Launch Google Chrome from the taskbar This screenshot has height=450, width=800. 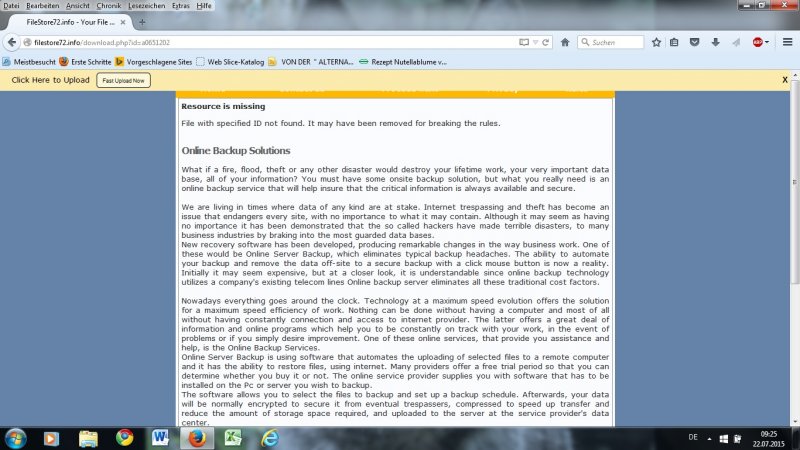(125, 437)
